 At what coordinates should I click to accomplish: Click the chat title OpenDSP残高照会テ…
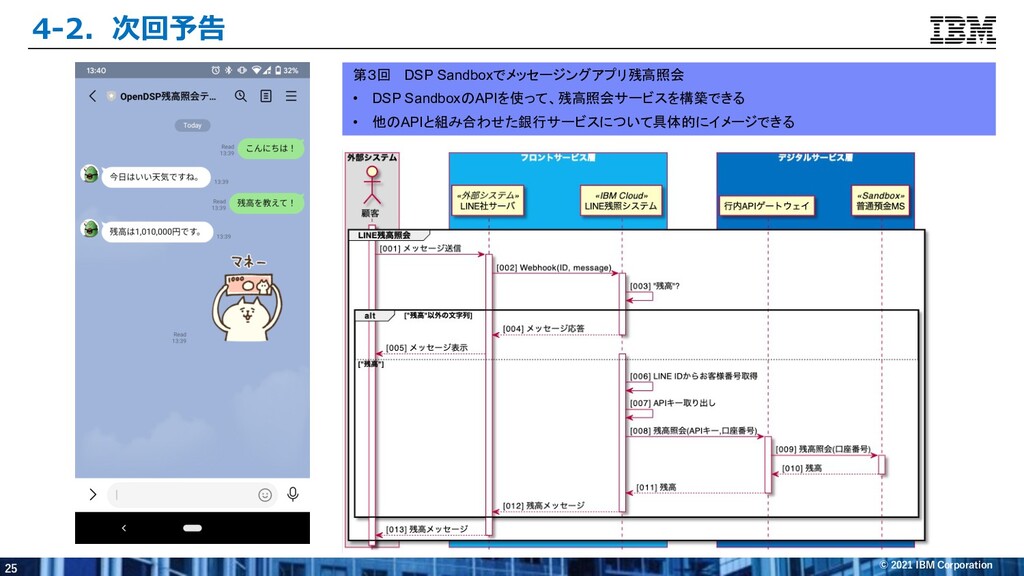coord(168,96)
